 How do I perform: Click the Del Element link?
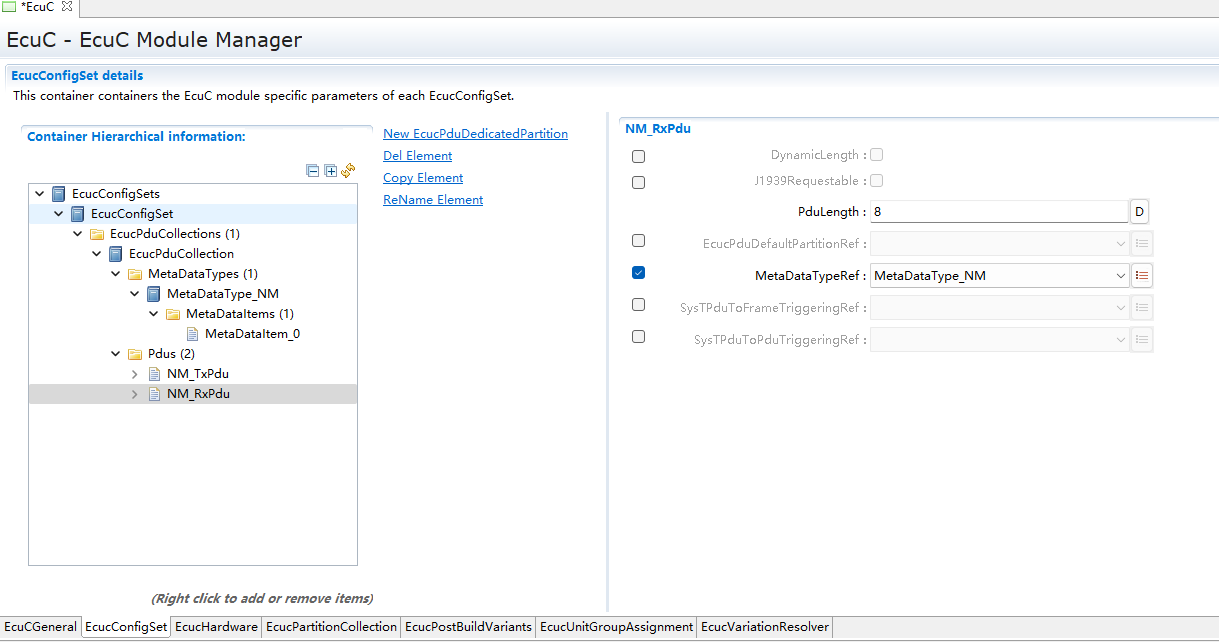pos(417,156)
